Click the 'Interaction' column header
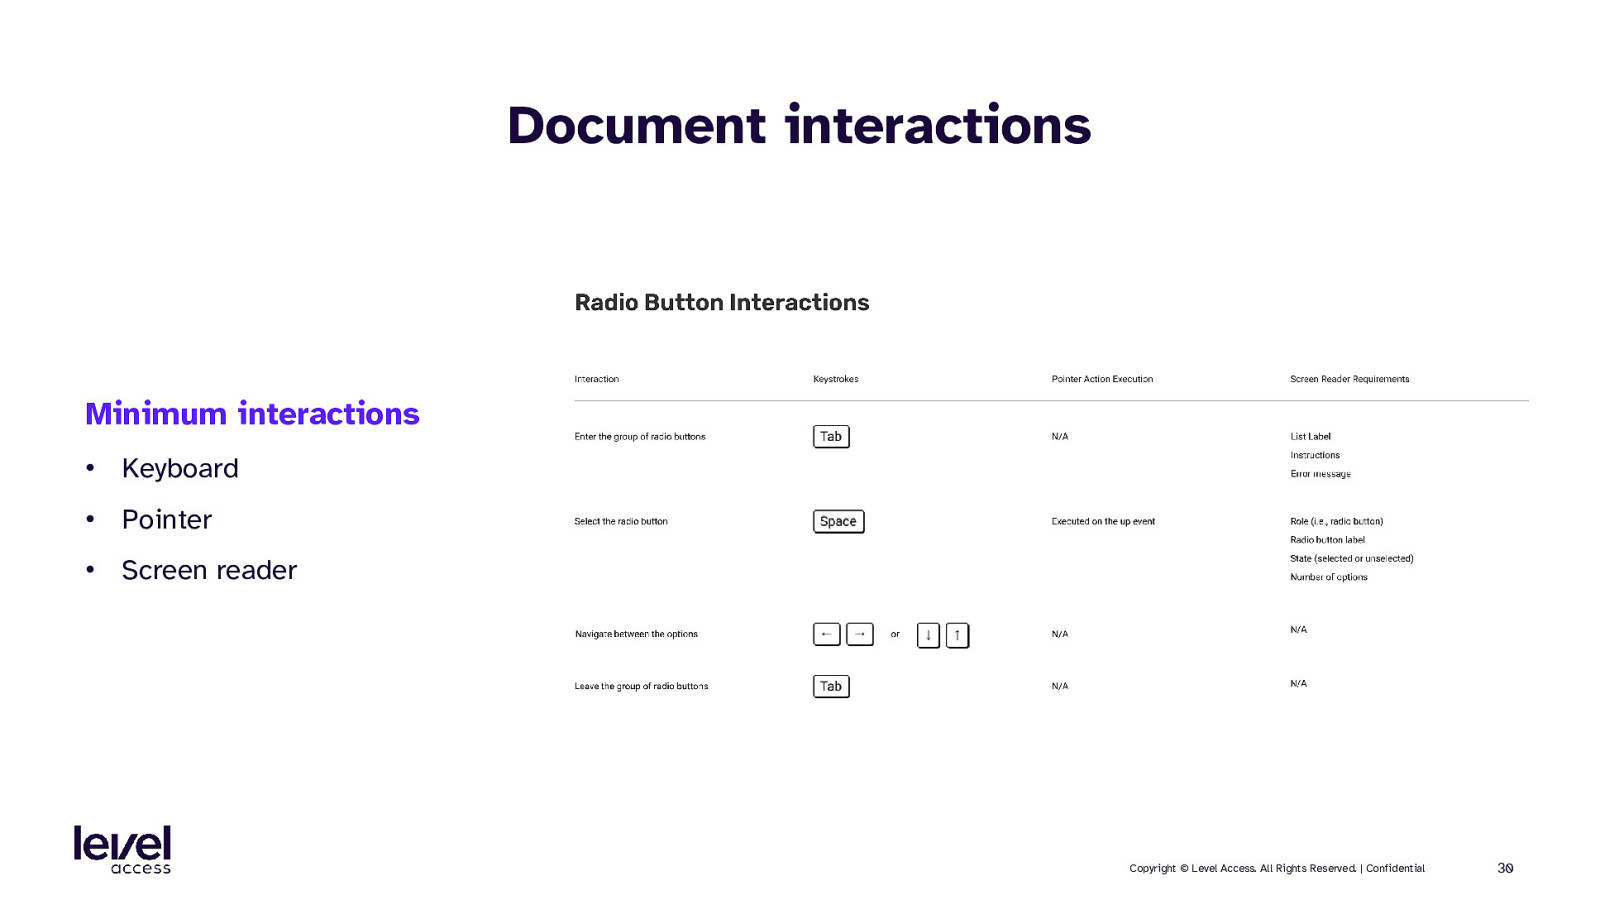 [x=597, y=379]
